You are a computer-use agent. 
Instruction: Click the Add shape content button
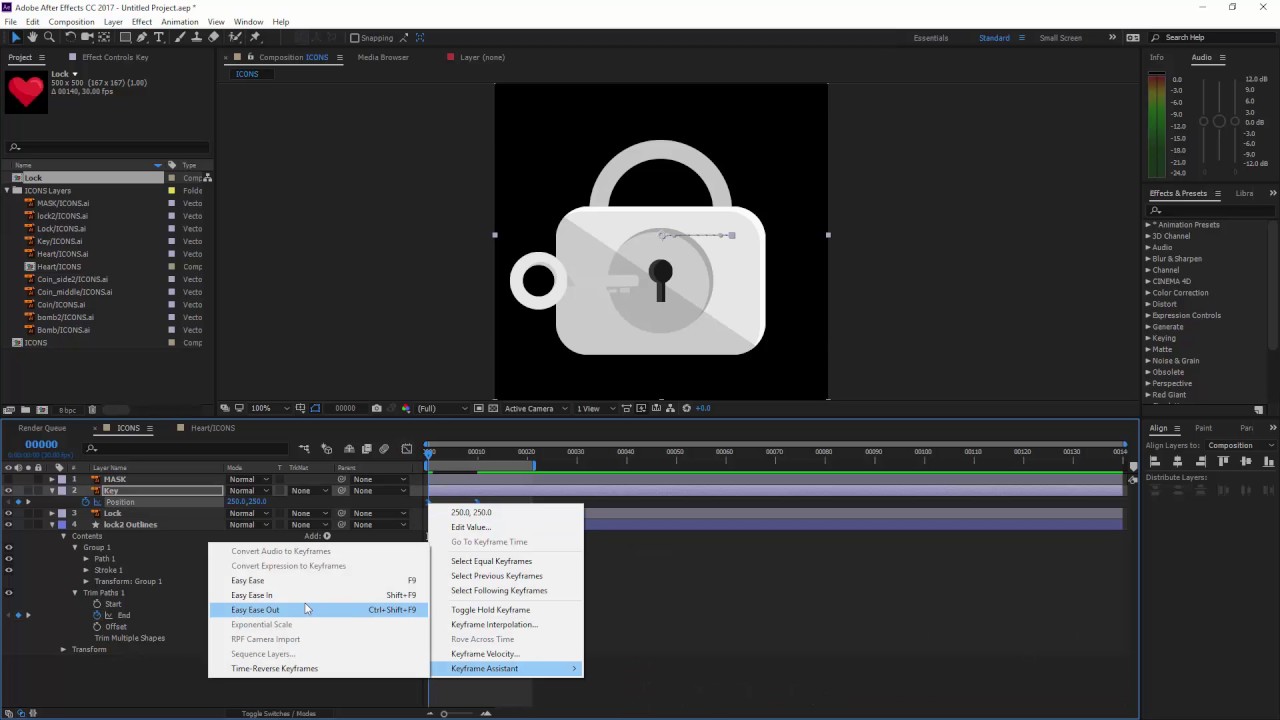[326, 536]
